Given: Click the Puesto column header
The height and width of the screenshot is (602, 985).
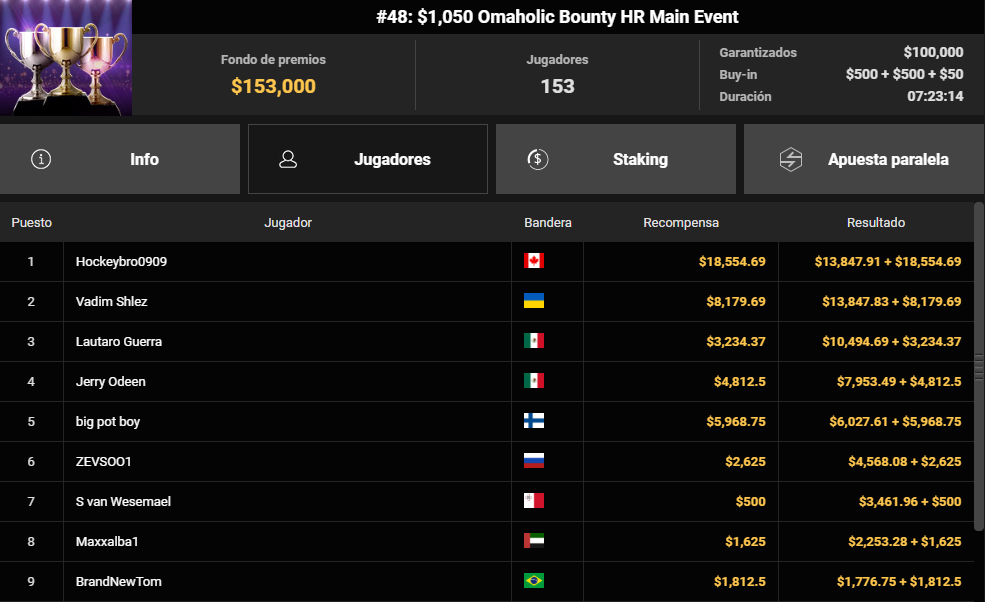Looking at the screenshot, I should 32,223.
